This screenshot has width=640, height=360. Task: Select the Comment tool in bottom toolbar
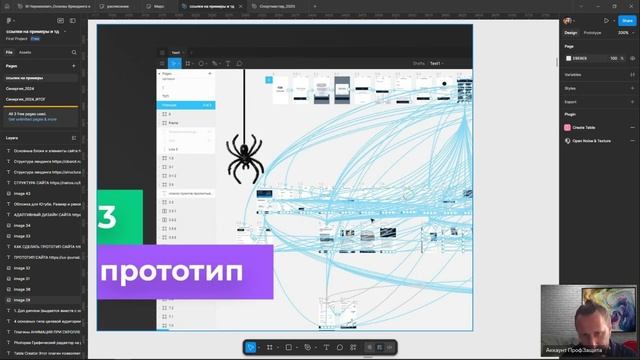point(340,347)
